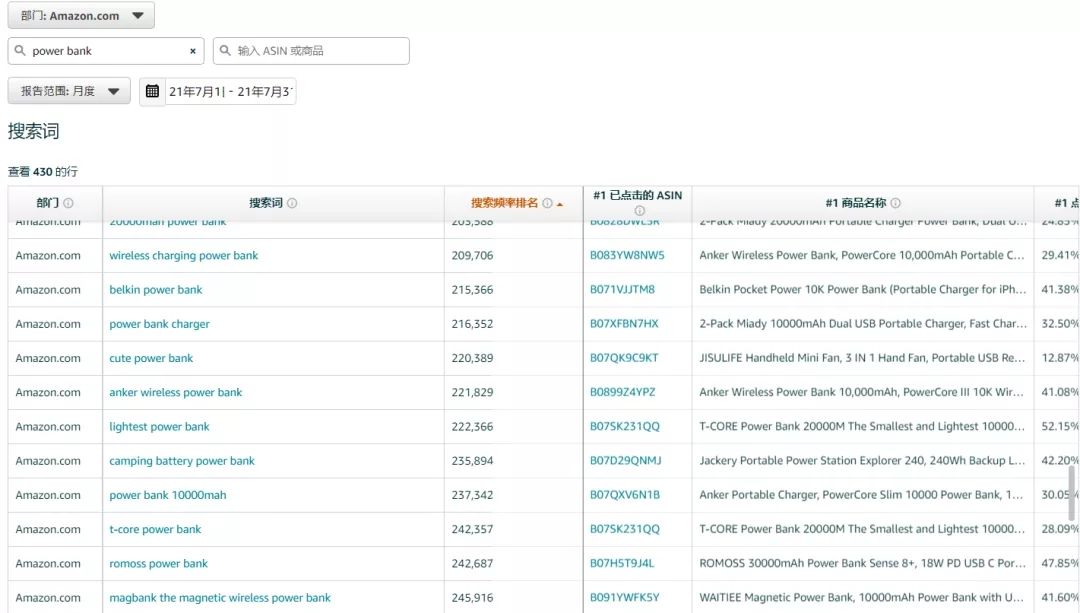
Task: Open search term anker wireless power bank
Action: pyautogui.click(x=176, y=393)
